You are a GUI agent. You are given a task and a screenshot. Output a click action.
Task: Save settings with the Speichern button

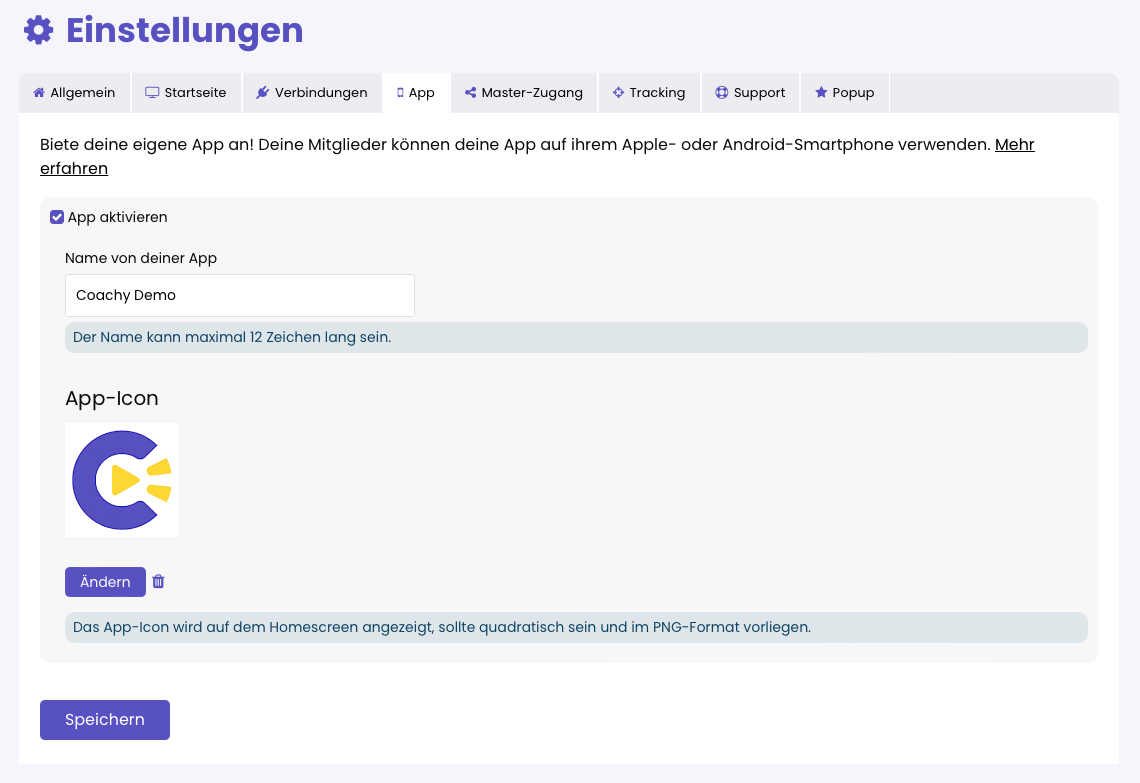coord(105,720)
